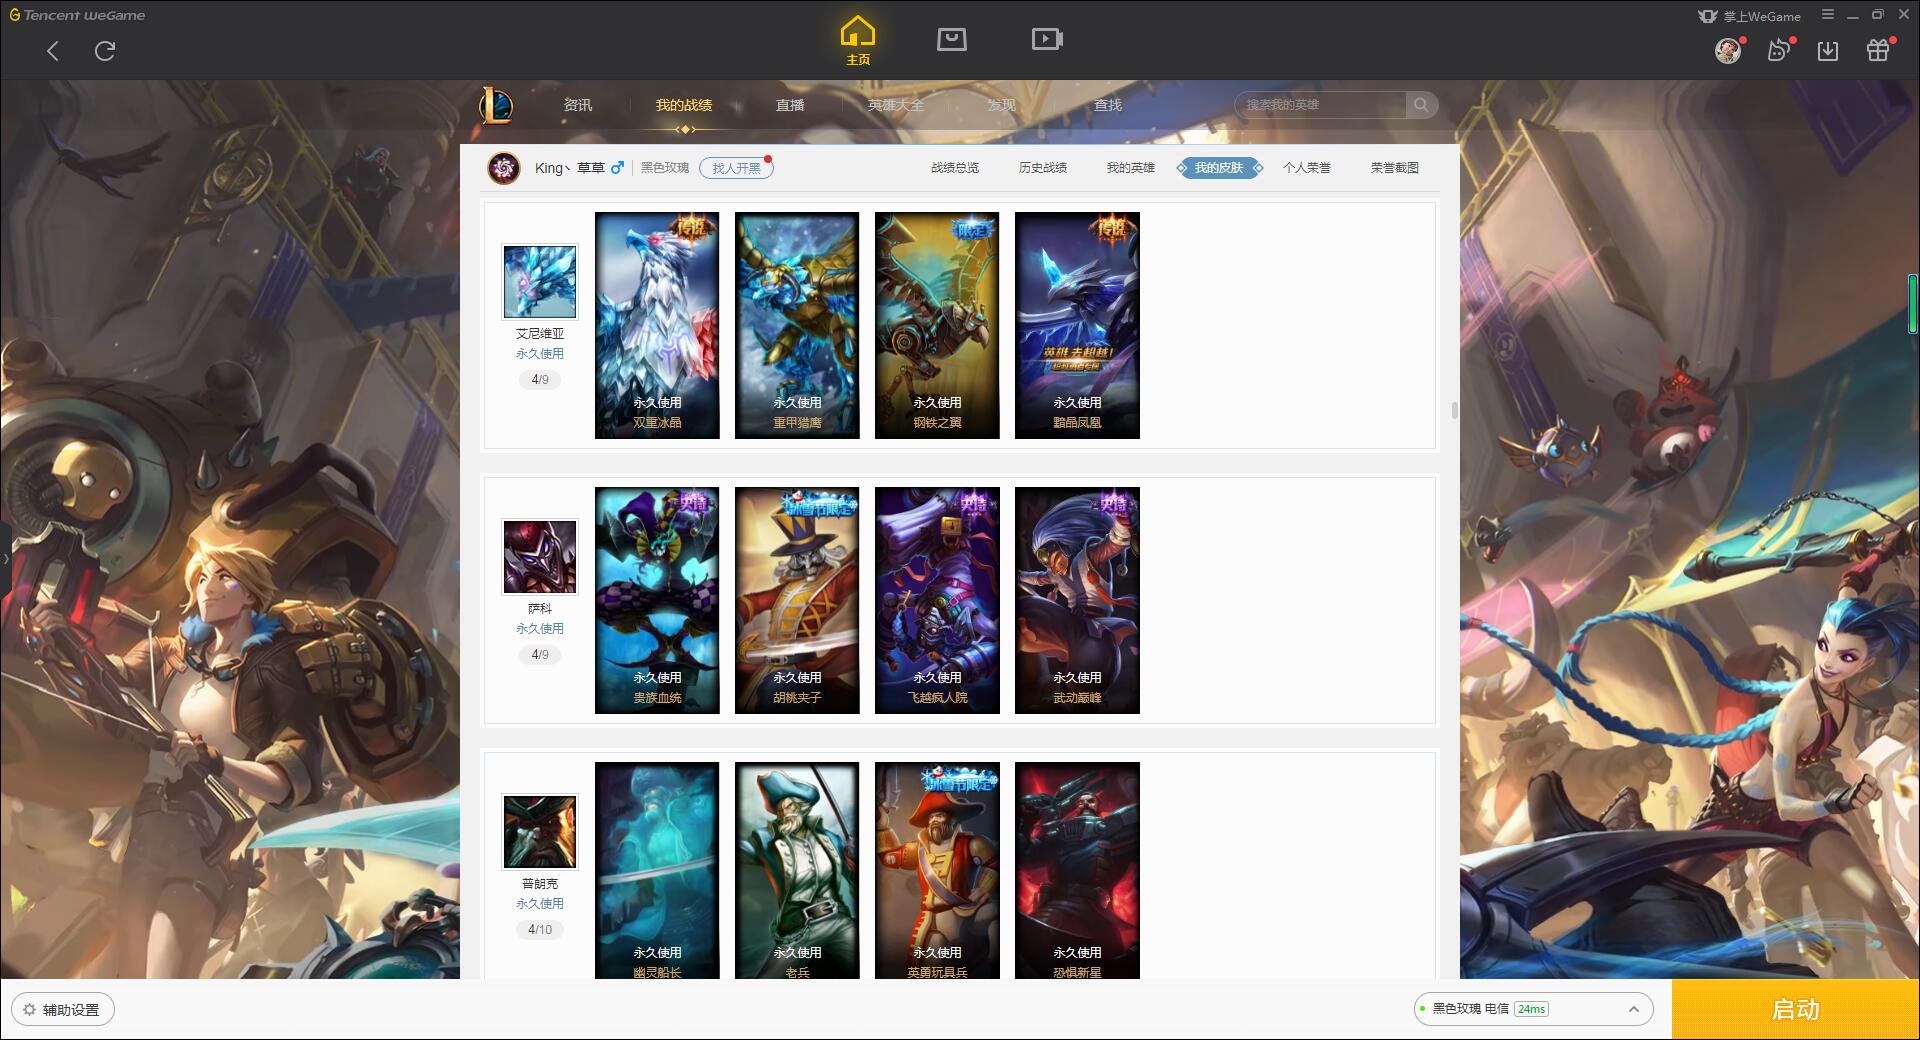Switch to the 英雄大全 tab
The width and height of the screenshot is (1920, 1040).
coord(896,105)
